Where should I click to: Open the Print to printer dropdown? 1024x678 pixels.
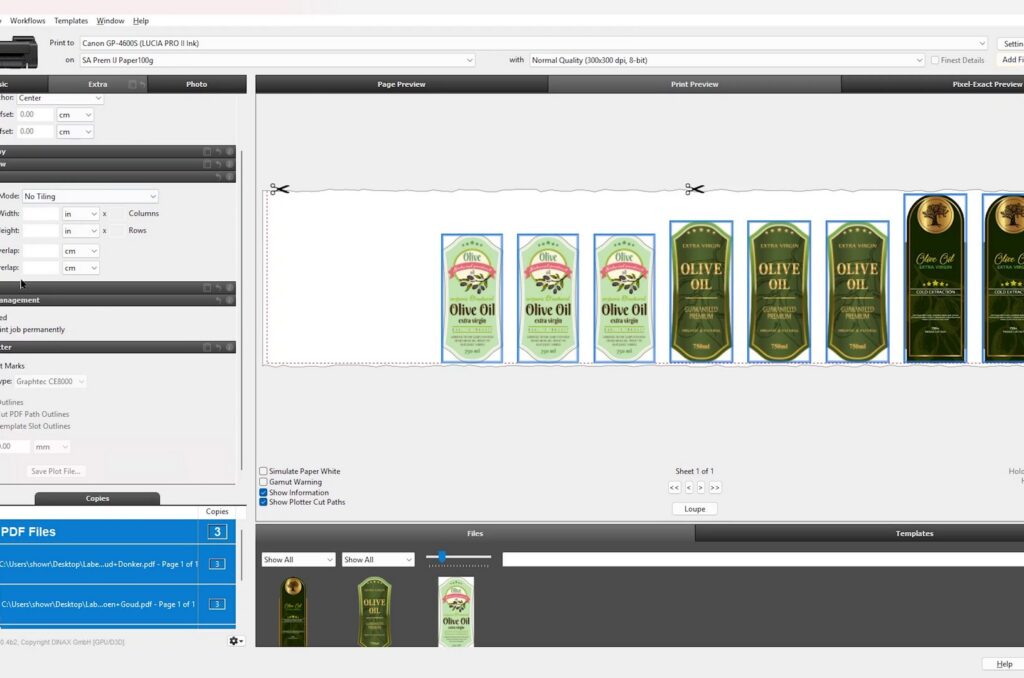pyautogui.click(x=534, y=43)
